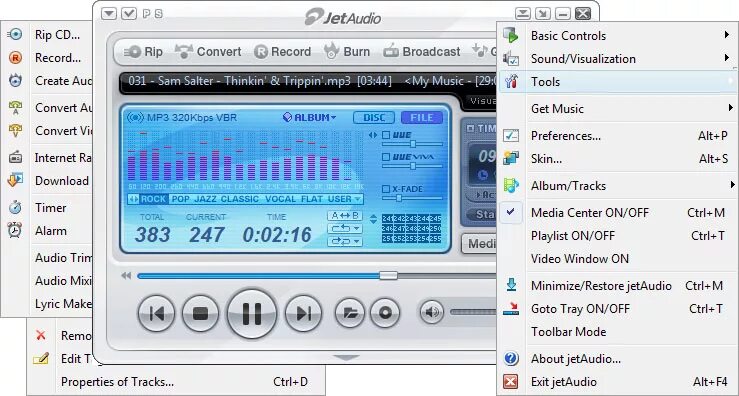
Task: Click the blue question mark About icon
Action: (x=510, y=359)
